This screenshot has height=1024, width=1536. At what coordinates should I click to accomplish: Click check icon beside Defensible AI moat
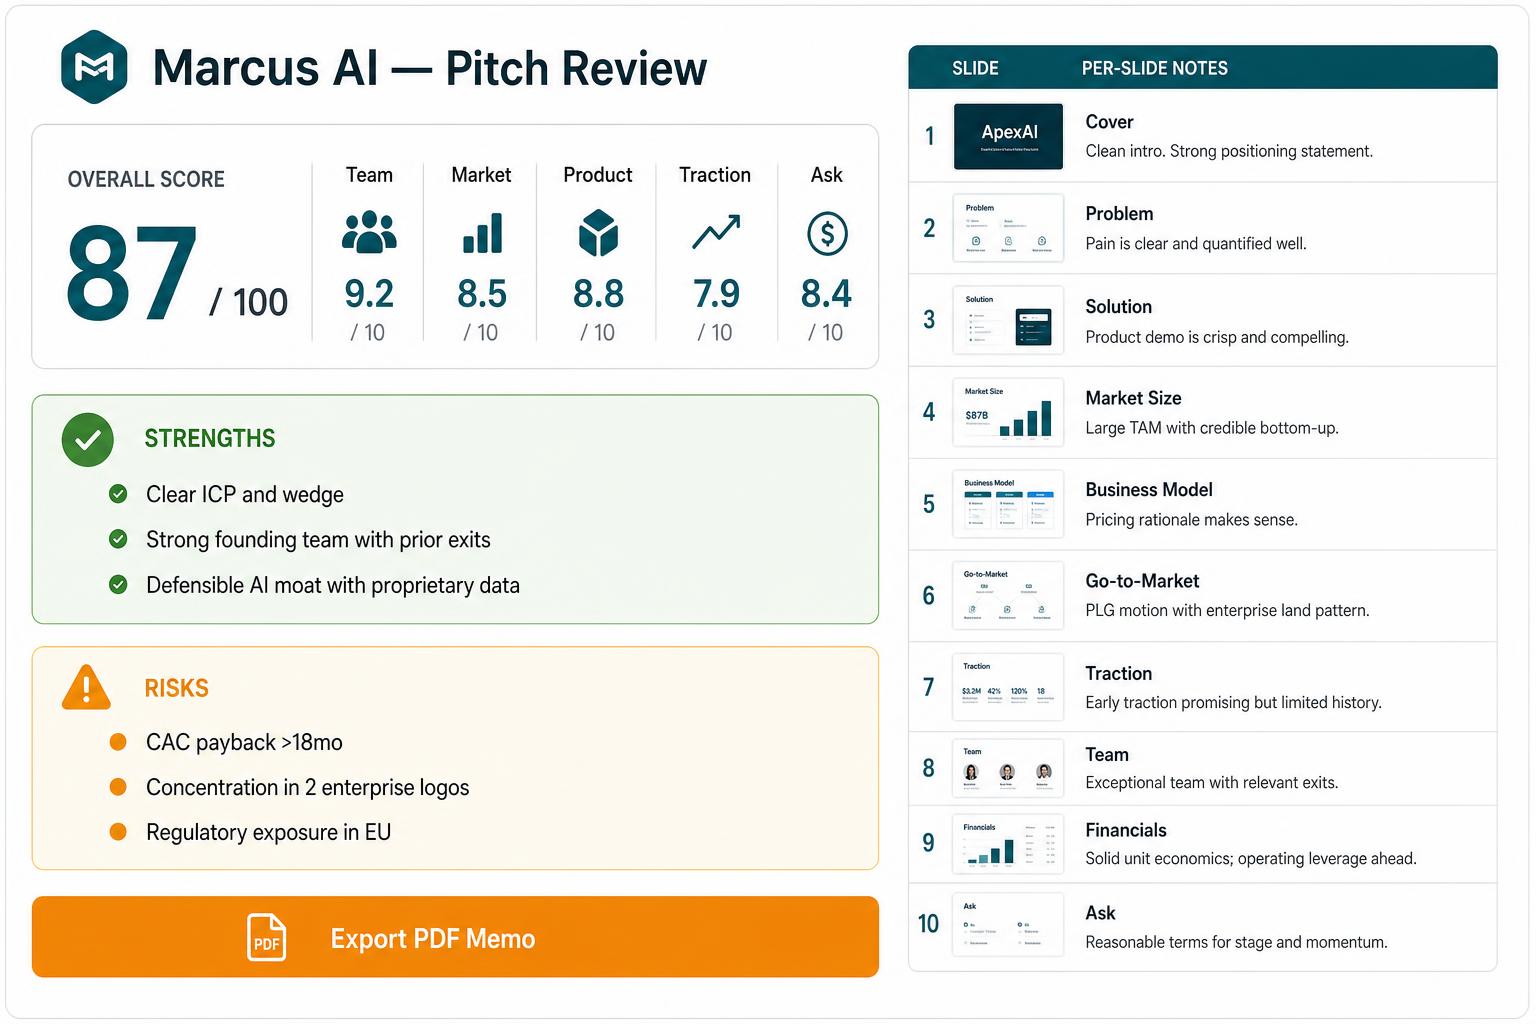tap(118, 584)
